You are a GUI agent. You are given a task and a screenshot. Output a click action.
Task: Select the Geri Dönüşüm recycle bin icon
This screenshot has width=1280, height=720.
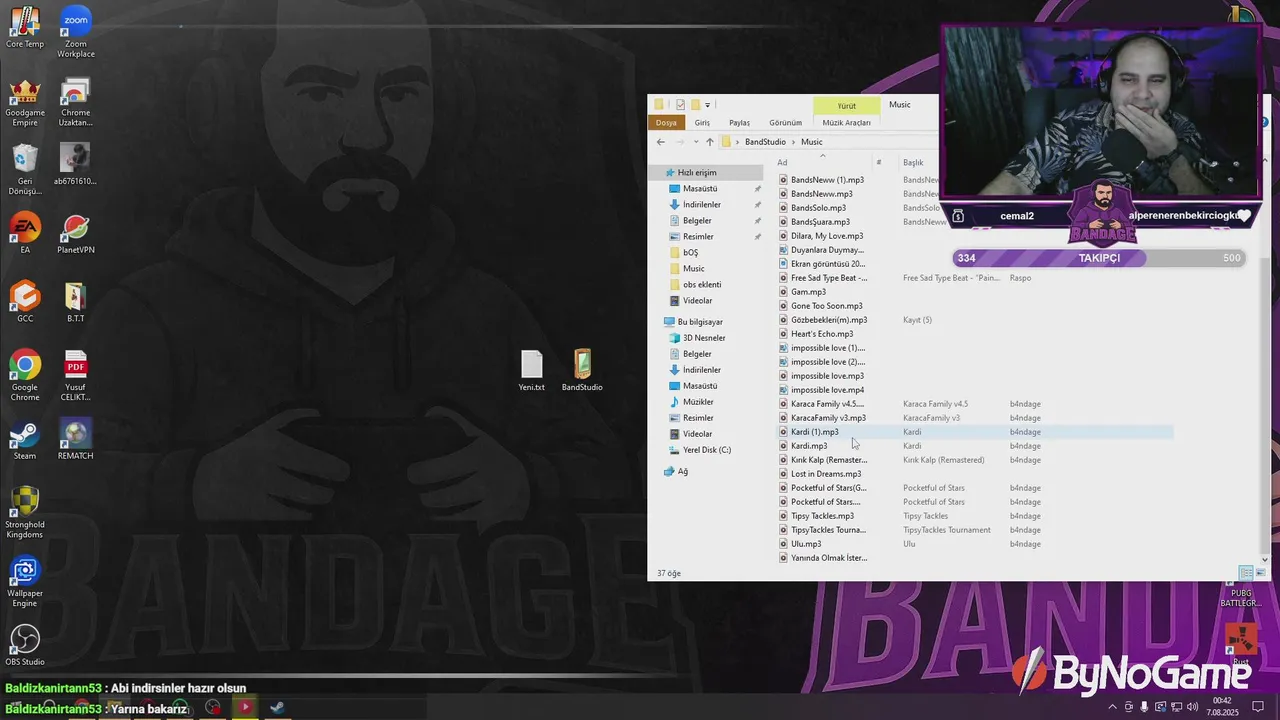click(25, 170)
